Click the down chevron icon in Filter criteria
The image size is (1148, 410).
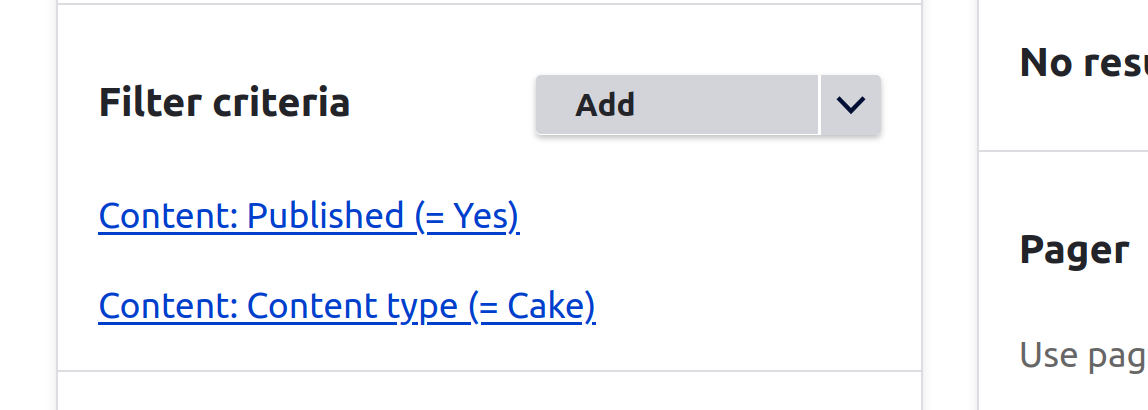coord(851,104)
